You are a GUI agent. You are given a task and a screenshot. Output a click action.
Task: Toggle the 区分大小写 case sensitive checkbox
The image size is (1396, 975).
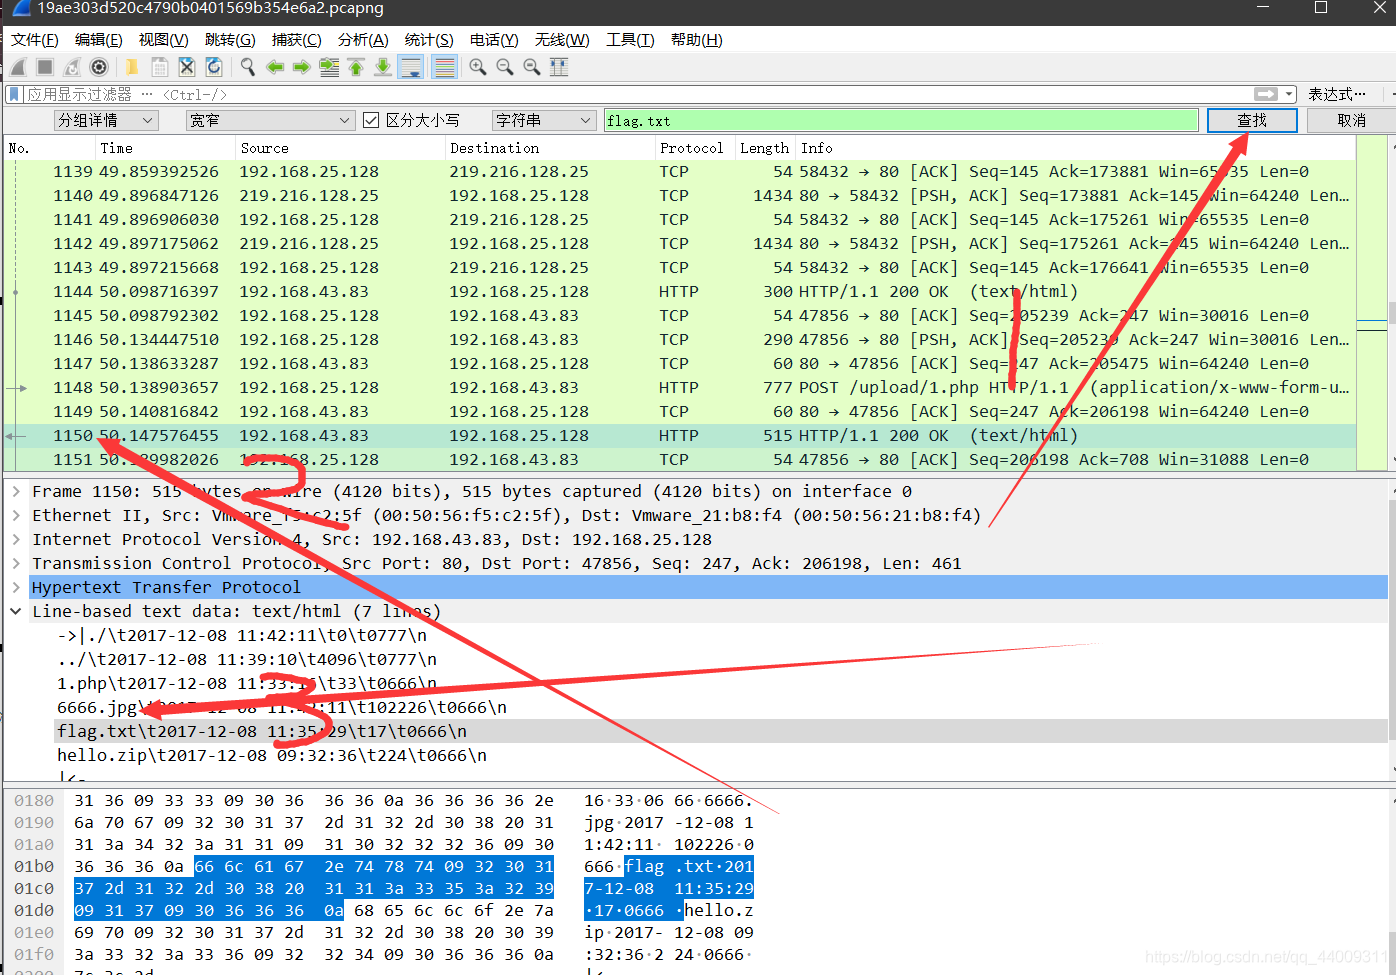[x=371, y=120]
